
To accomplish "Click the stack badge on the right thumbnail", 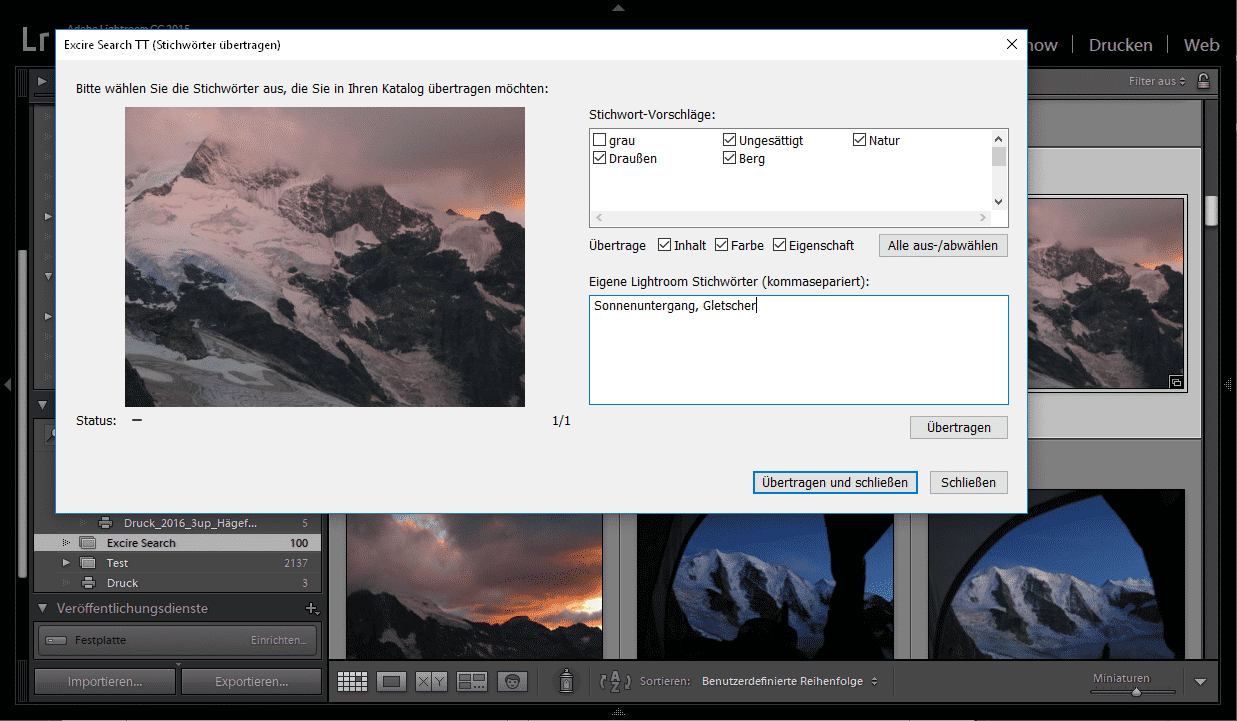I will point(1176,382).
